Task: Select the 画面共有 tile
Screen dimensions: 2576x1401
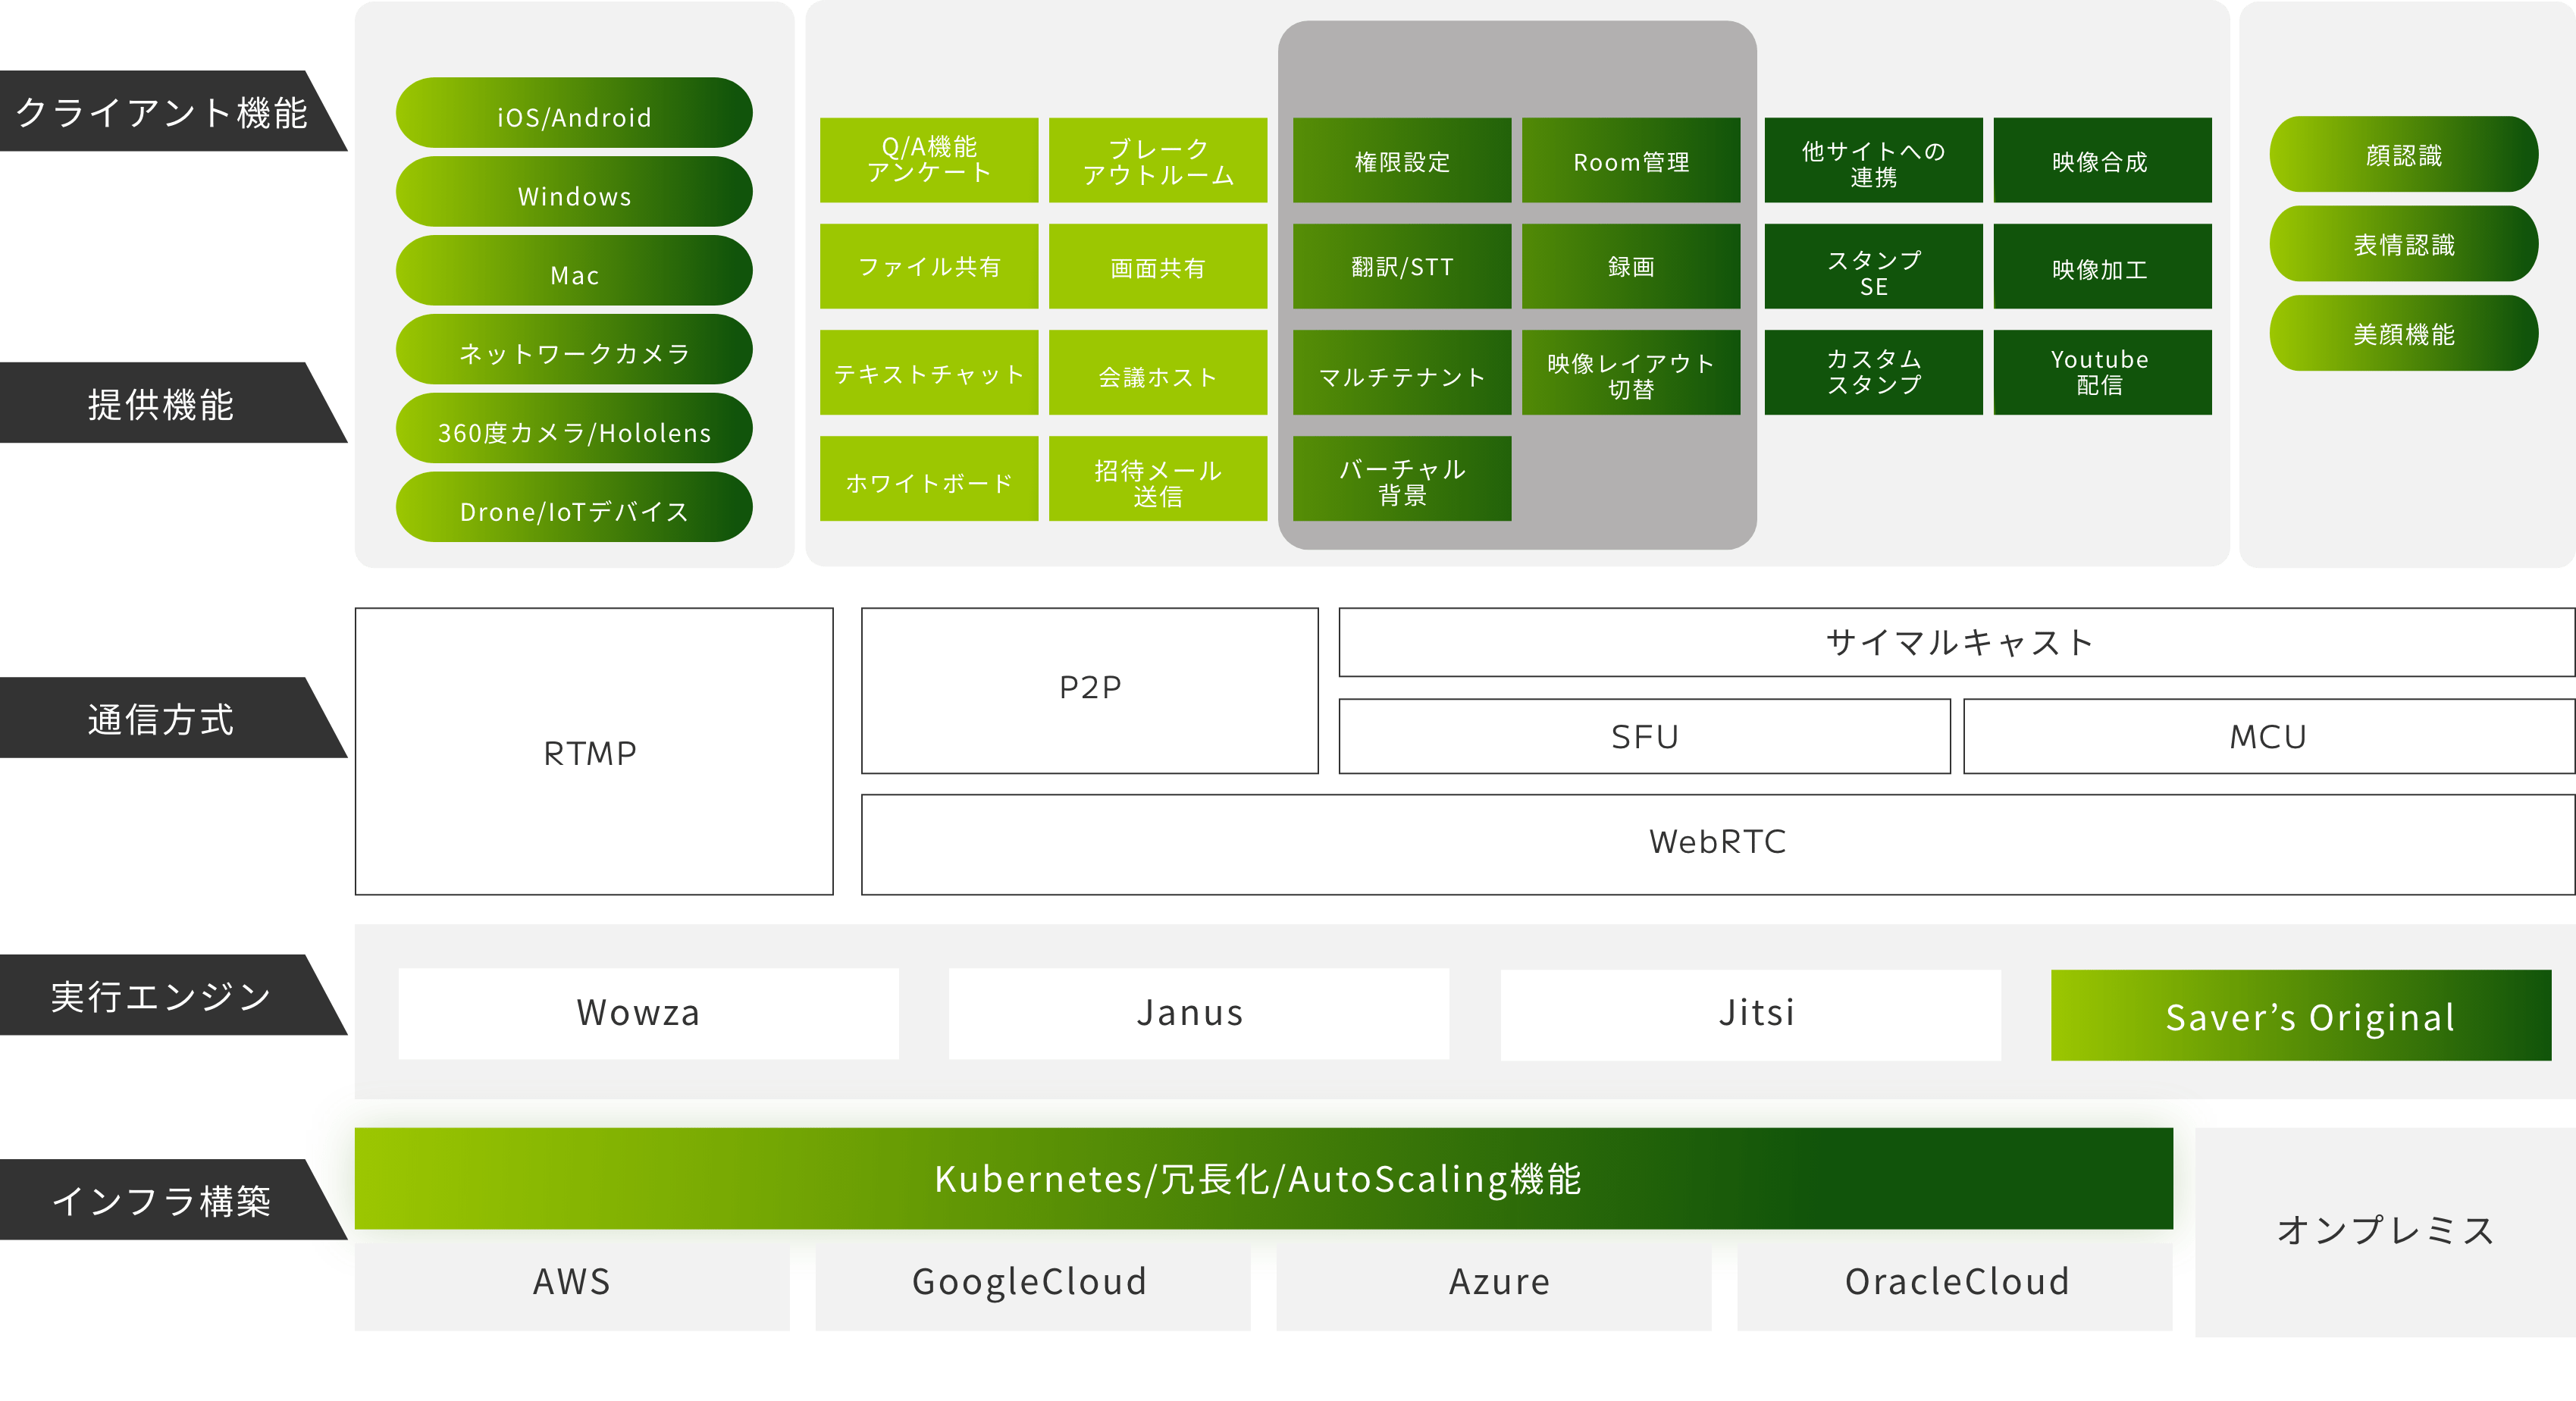Action: tap(1158, 266)
